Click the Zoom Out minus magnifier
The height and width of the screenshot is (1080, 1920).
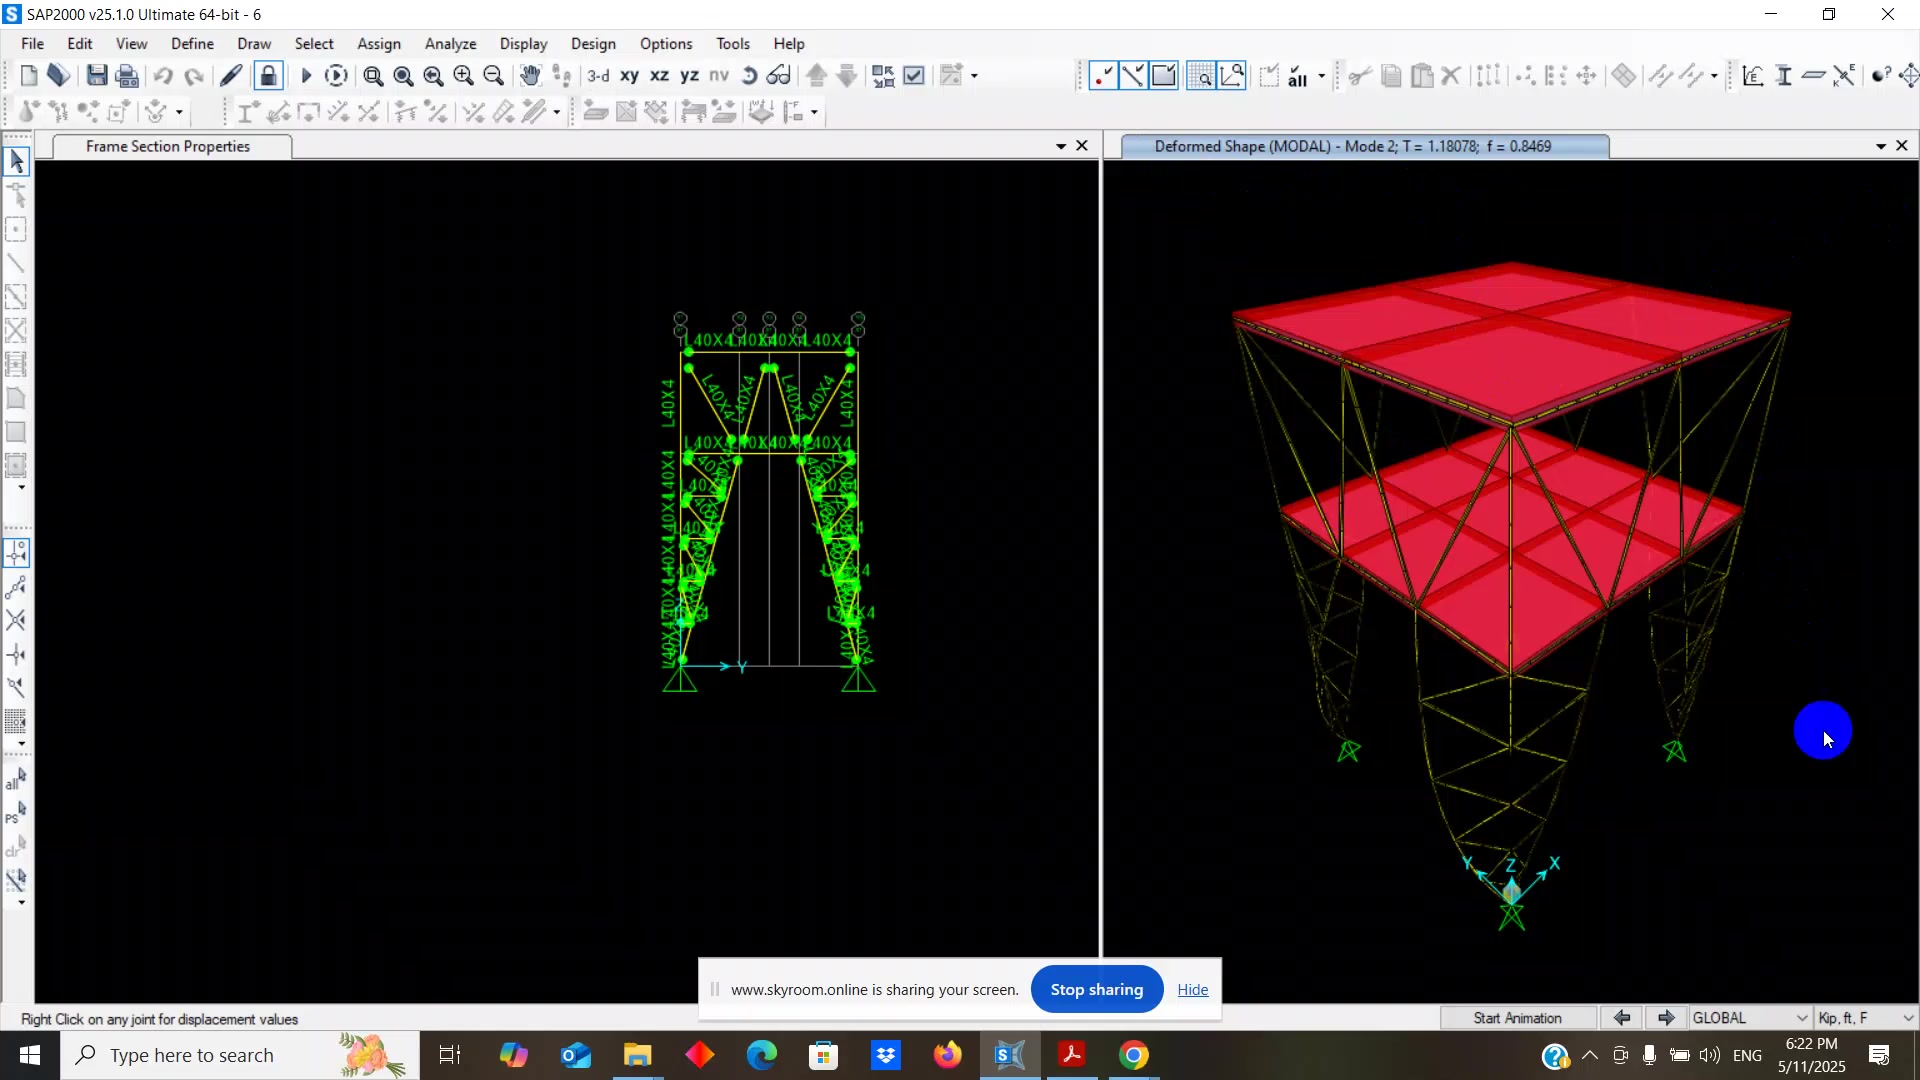[x=493, y=76]
